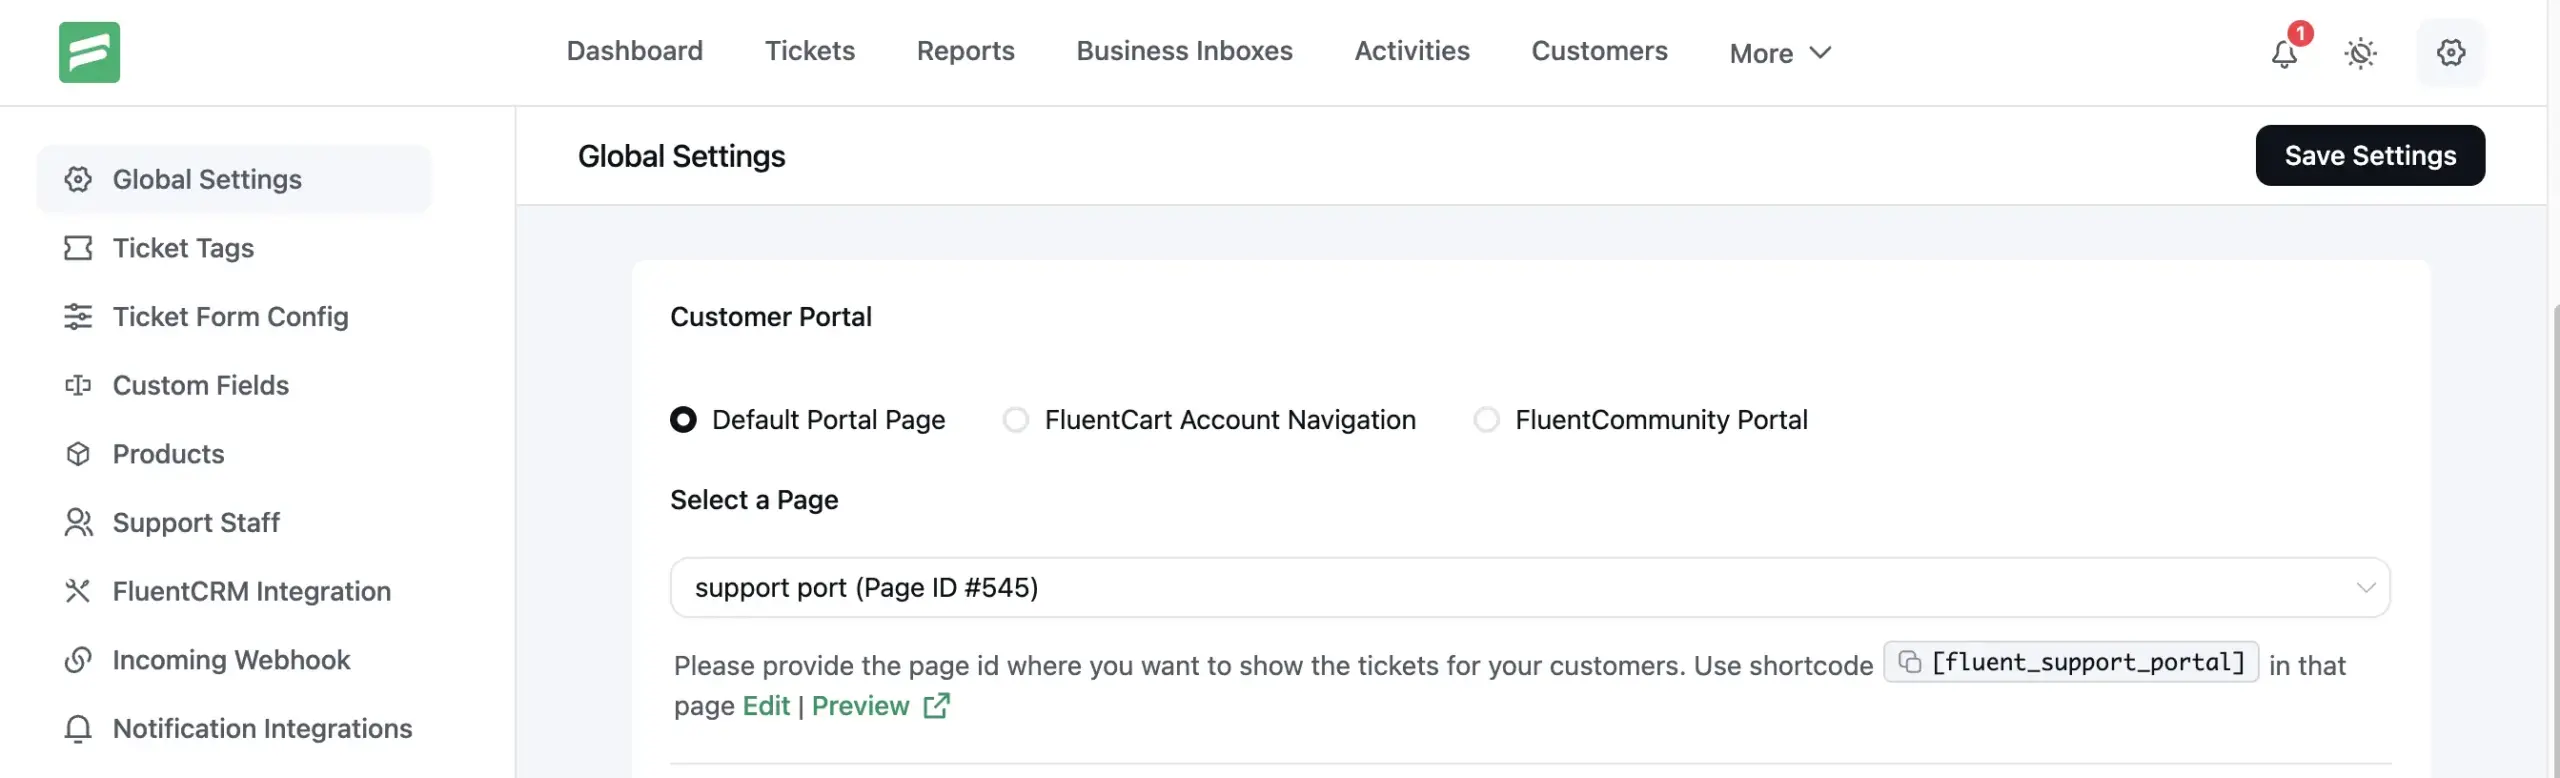This screenshot has width=2560, height=778.
Task: Open settings gear in top bar
Action: coord(2451,52)
